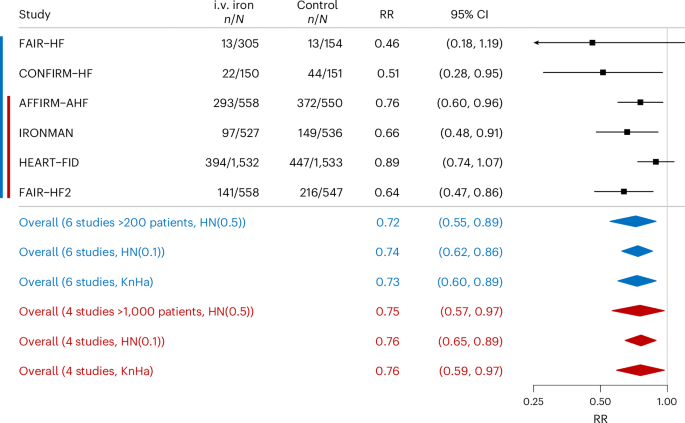This screenshot has height=423, width=685.
Task: Select the HEART-FID point estimate square
Action: coord(656,162)
